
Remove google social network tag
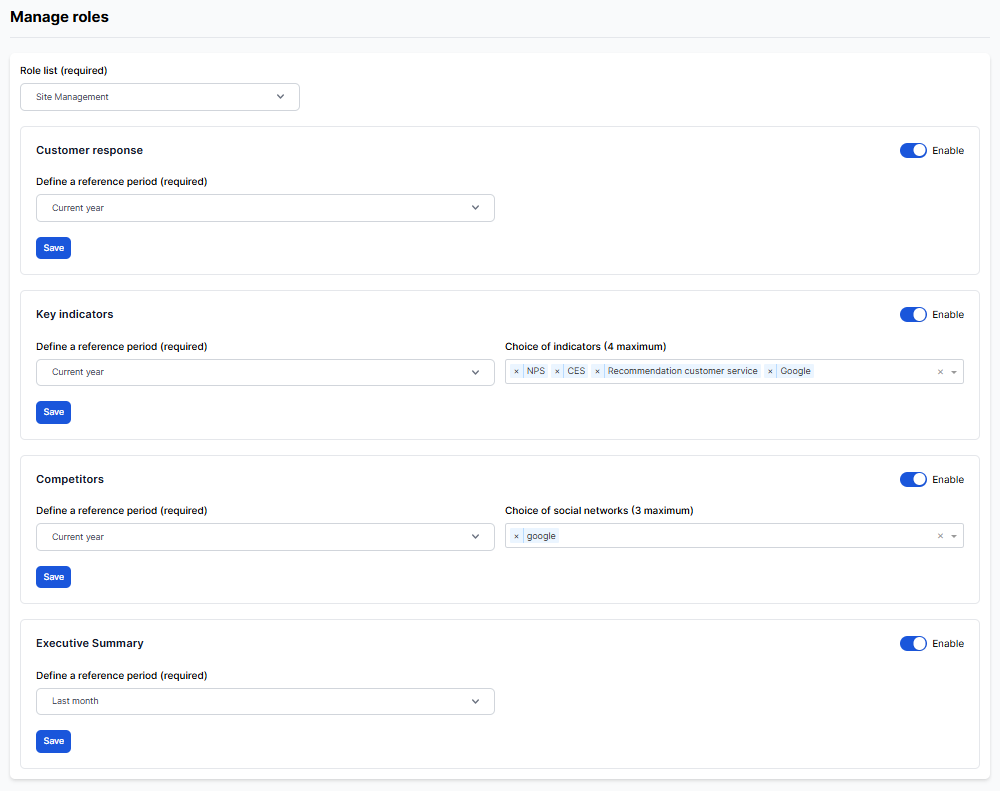[x=516, y=536]
